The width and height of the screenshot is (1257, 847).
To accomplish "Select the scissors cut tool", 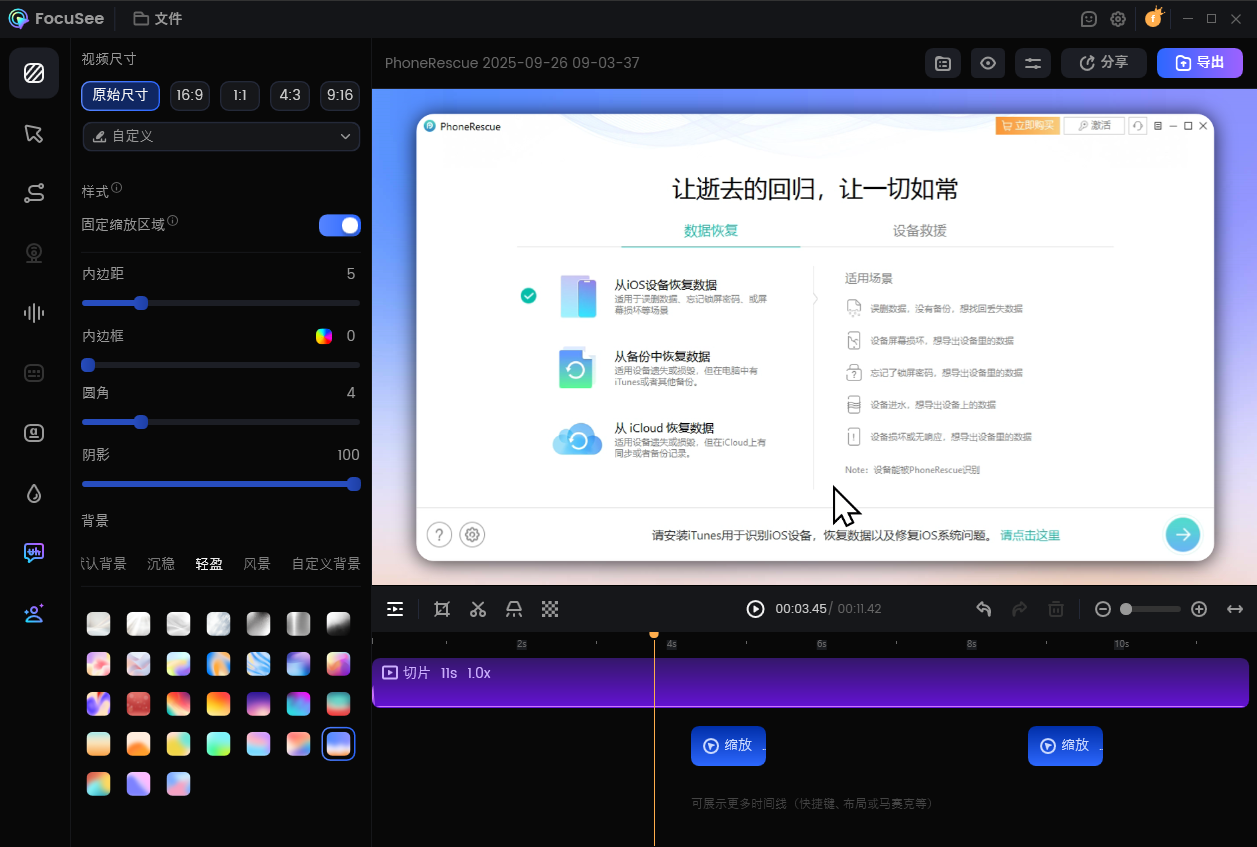I will (x=478, y=609).
